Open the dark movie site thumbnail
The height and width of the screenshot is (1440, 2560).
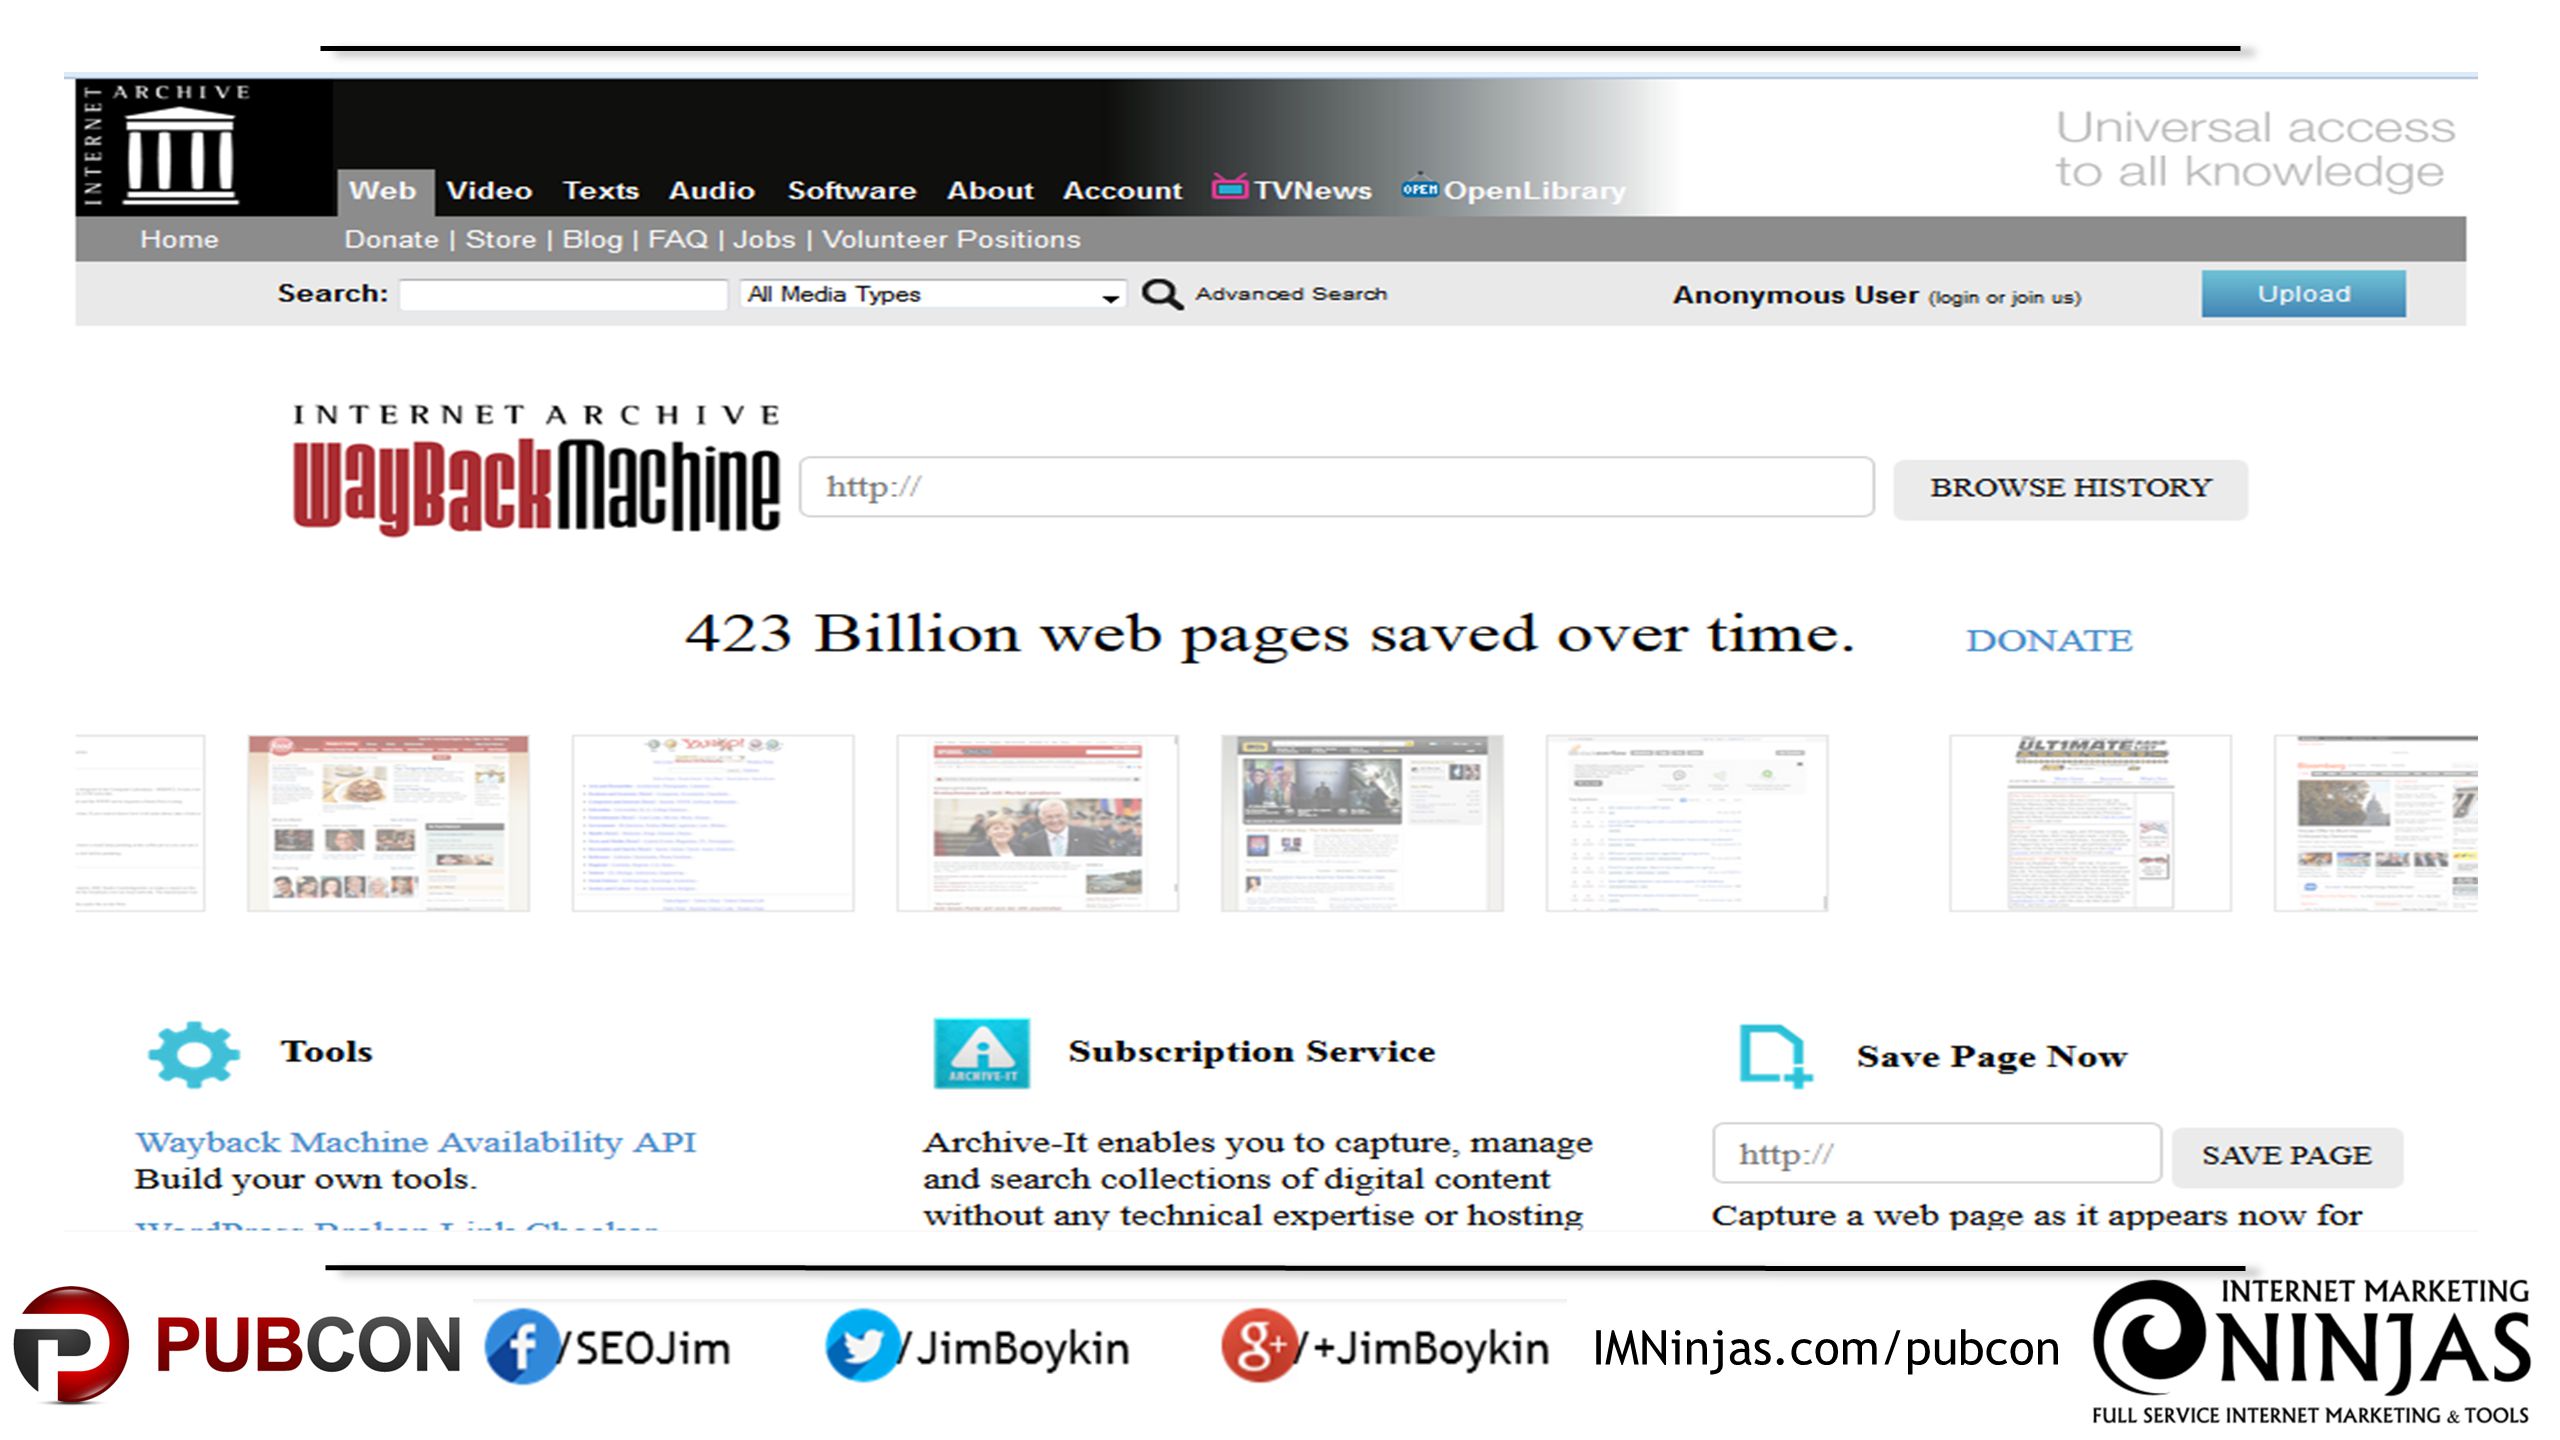click(1362, 822)
